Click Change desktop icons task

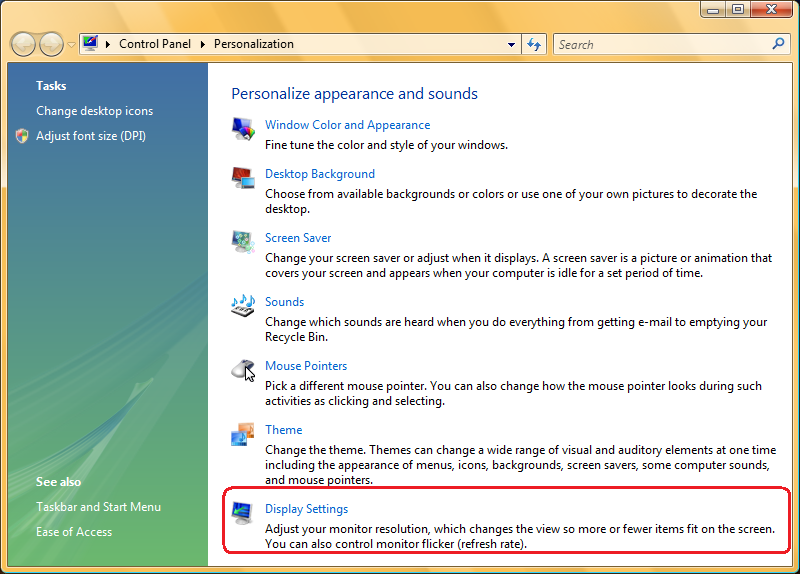[x=94, y=111]
